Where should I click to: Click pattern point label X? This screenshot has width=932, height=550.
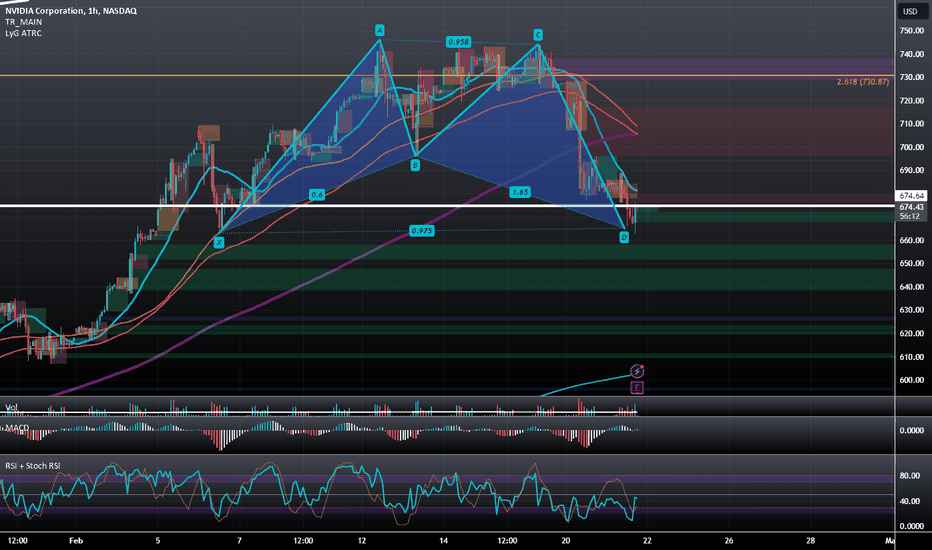[219, 242]
